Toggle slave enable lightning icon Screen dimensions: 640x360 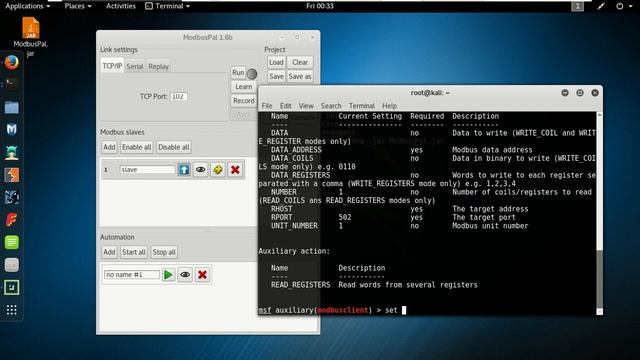pos(218,169)
